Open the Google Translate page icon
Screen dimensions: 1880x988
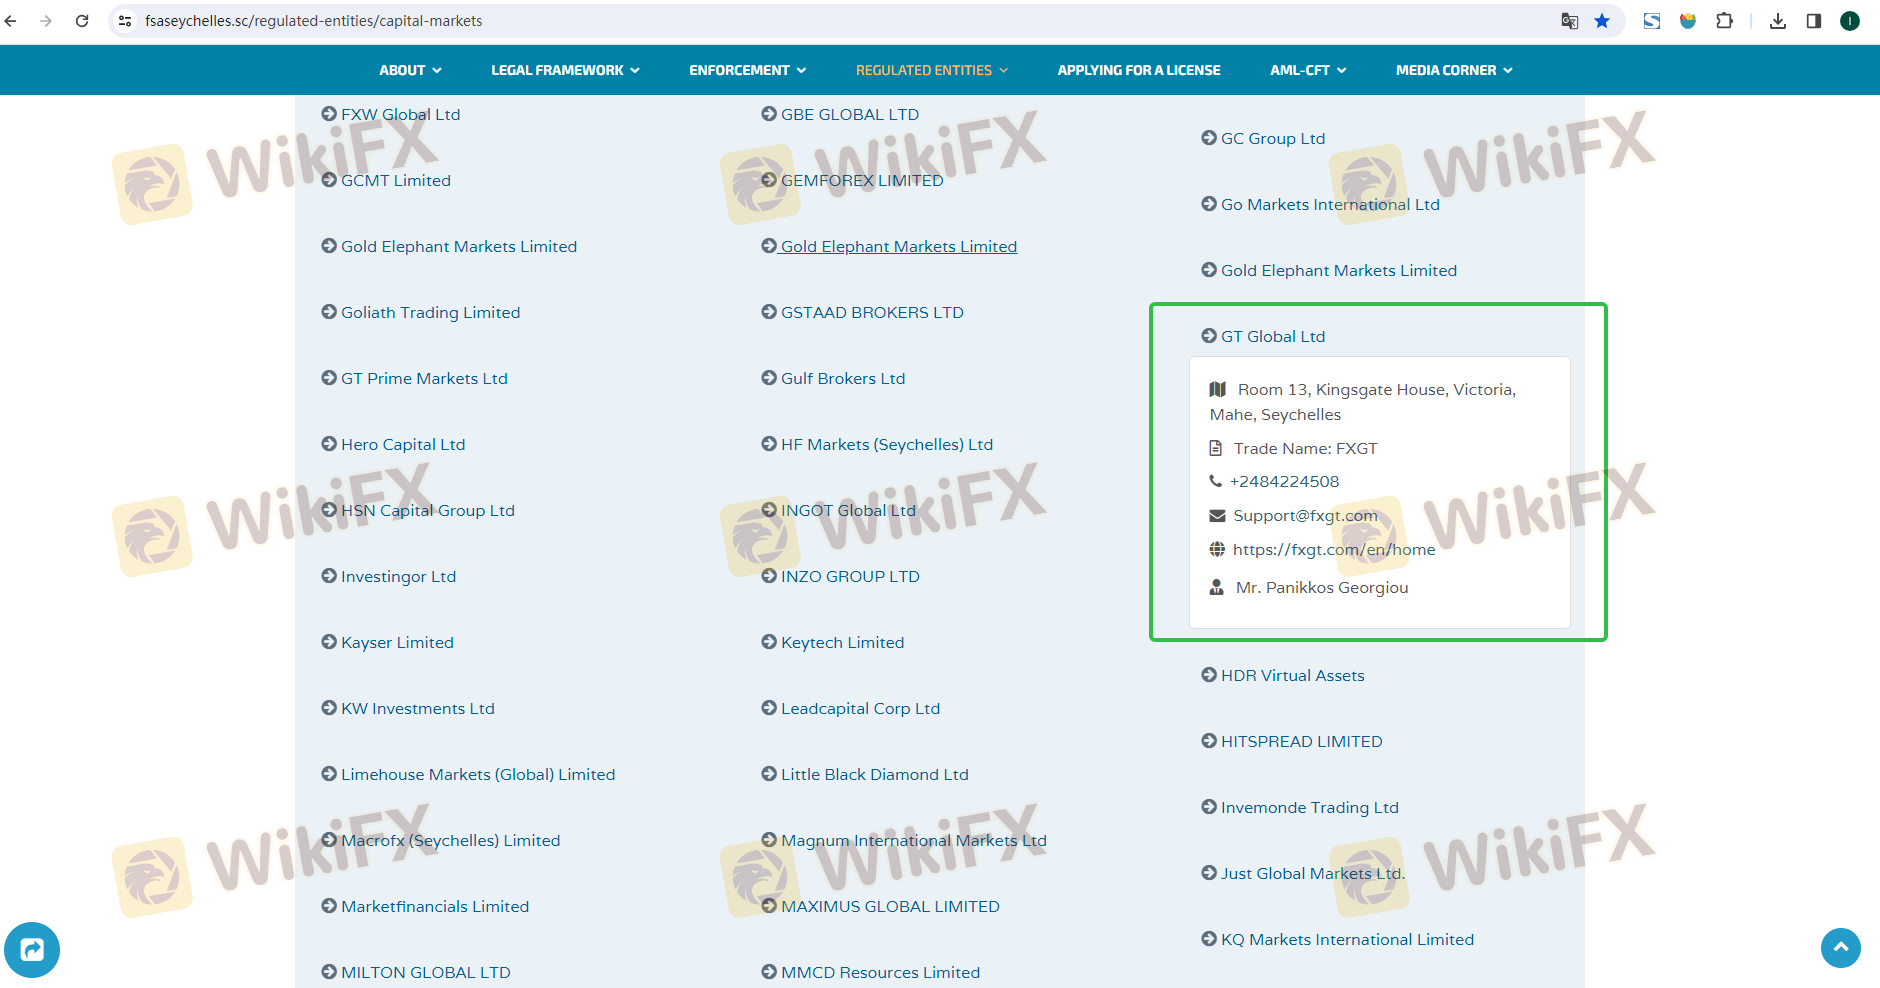[1570, 21]
